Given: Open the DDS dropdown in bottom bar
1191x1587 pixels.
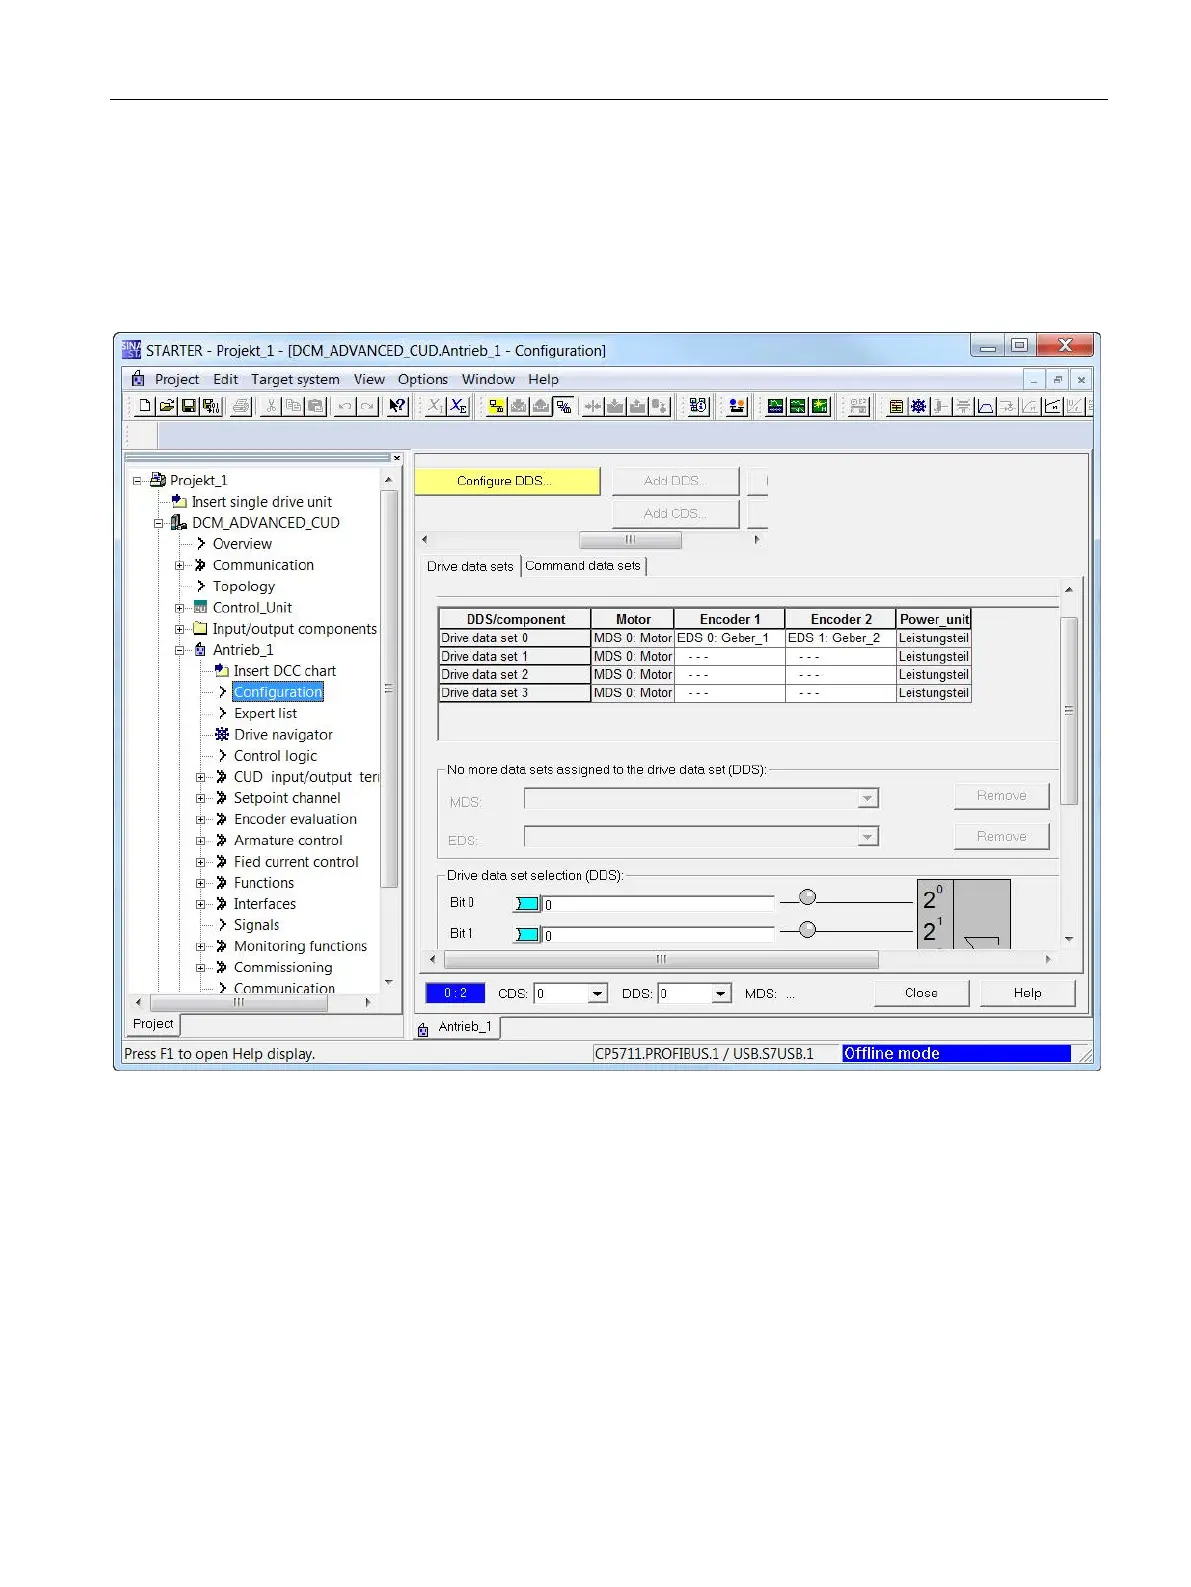Looking at the screenshot, I should point(722,994).
